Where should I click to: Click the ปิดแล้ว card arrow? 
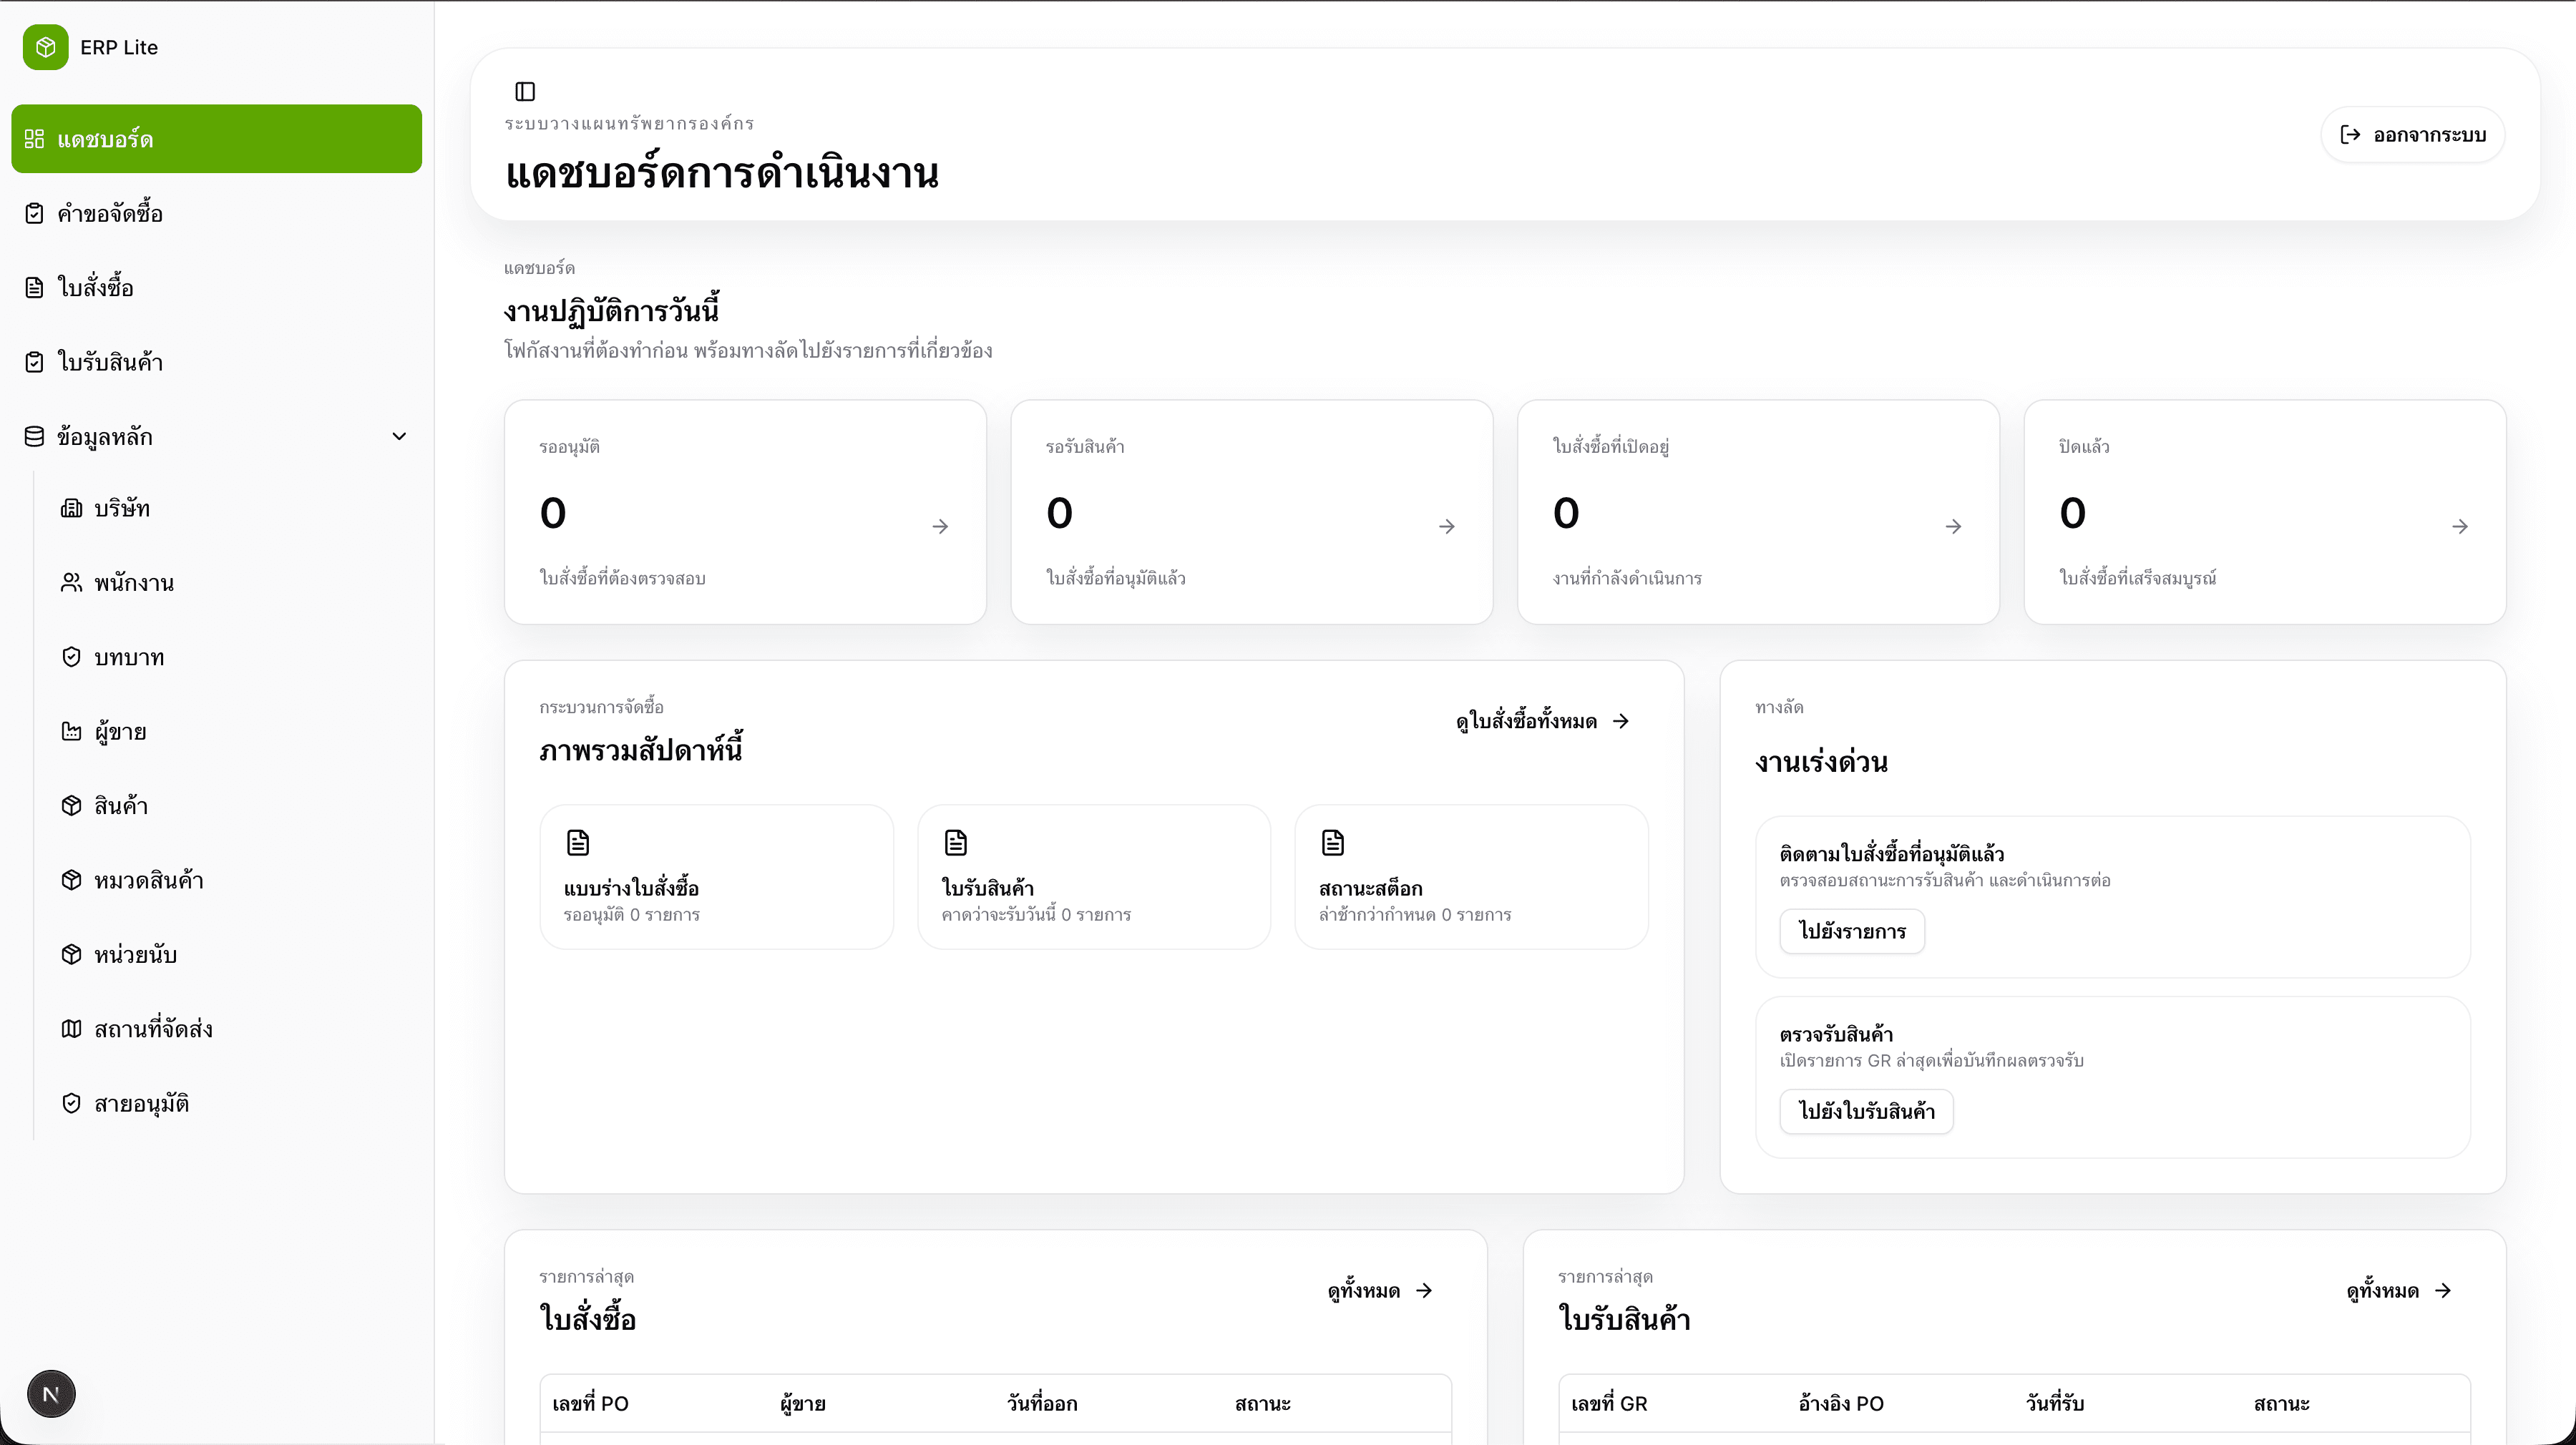(2460, 526)
